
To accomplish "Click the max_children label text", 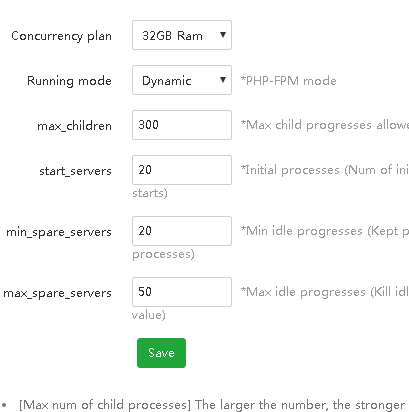I will (74, 126).
